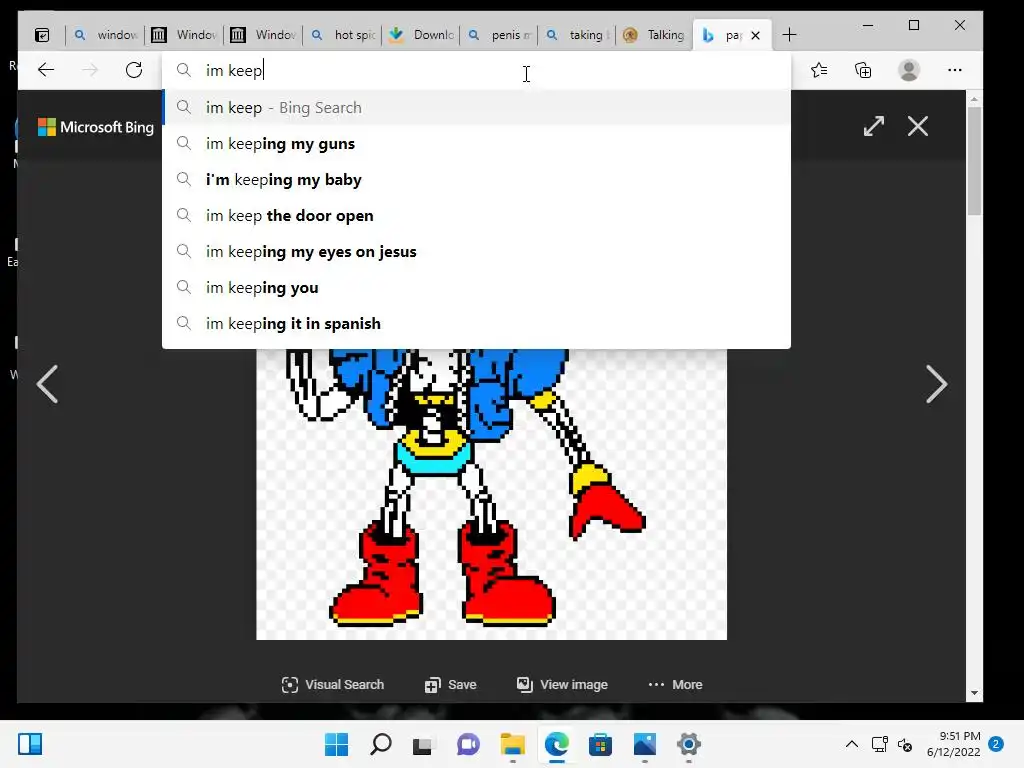Viewport: 1024px width, 768px height.
Task: Click the muted volume tray icon
Action: click(x=905, y=744)
